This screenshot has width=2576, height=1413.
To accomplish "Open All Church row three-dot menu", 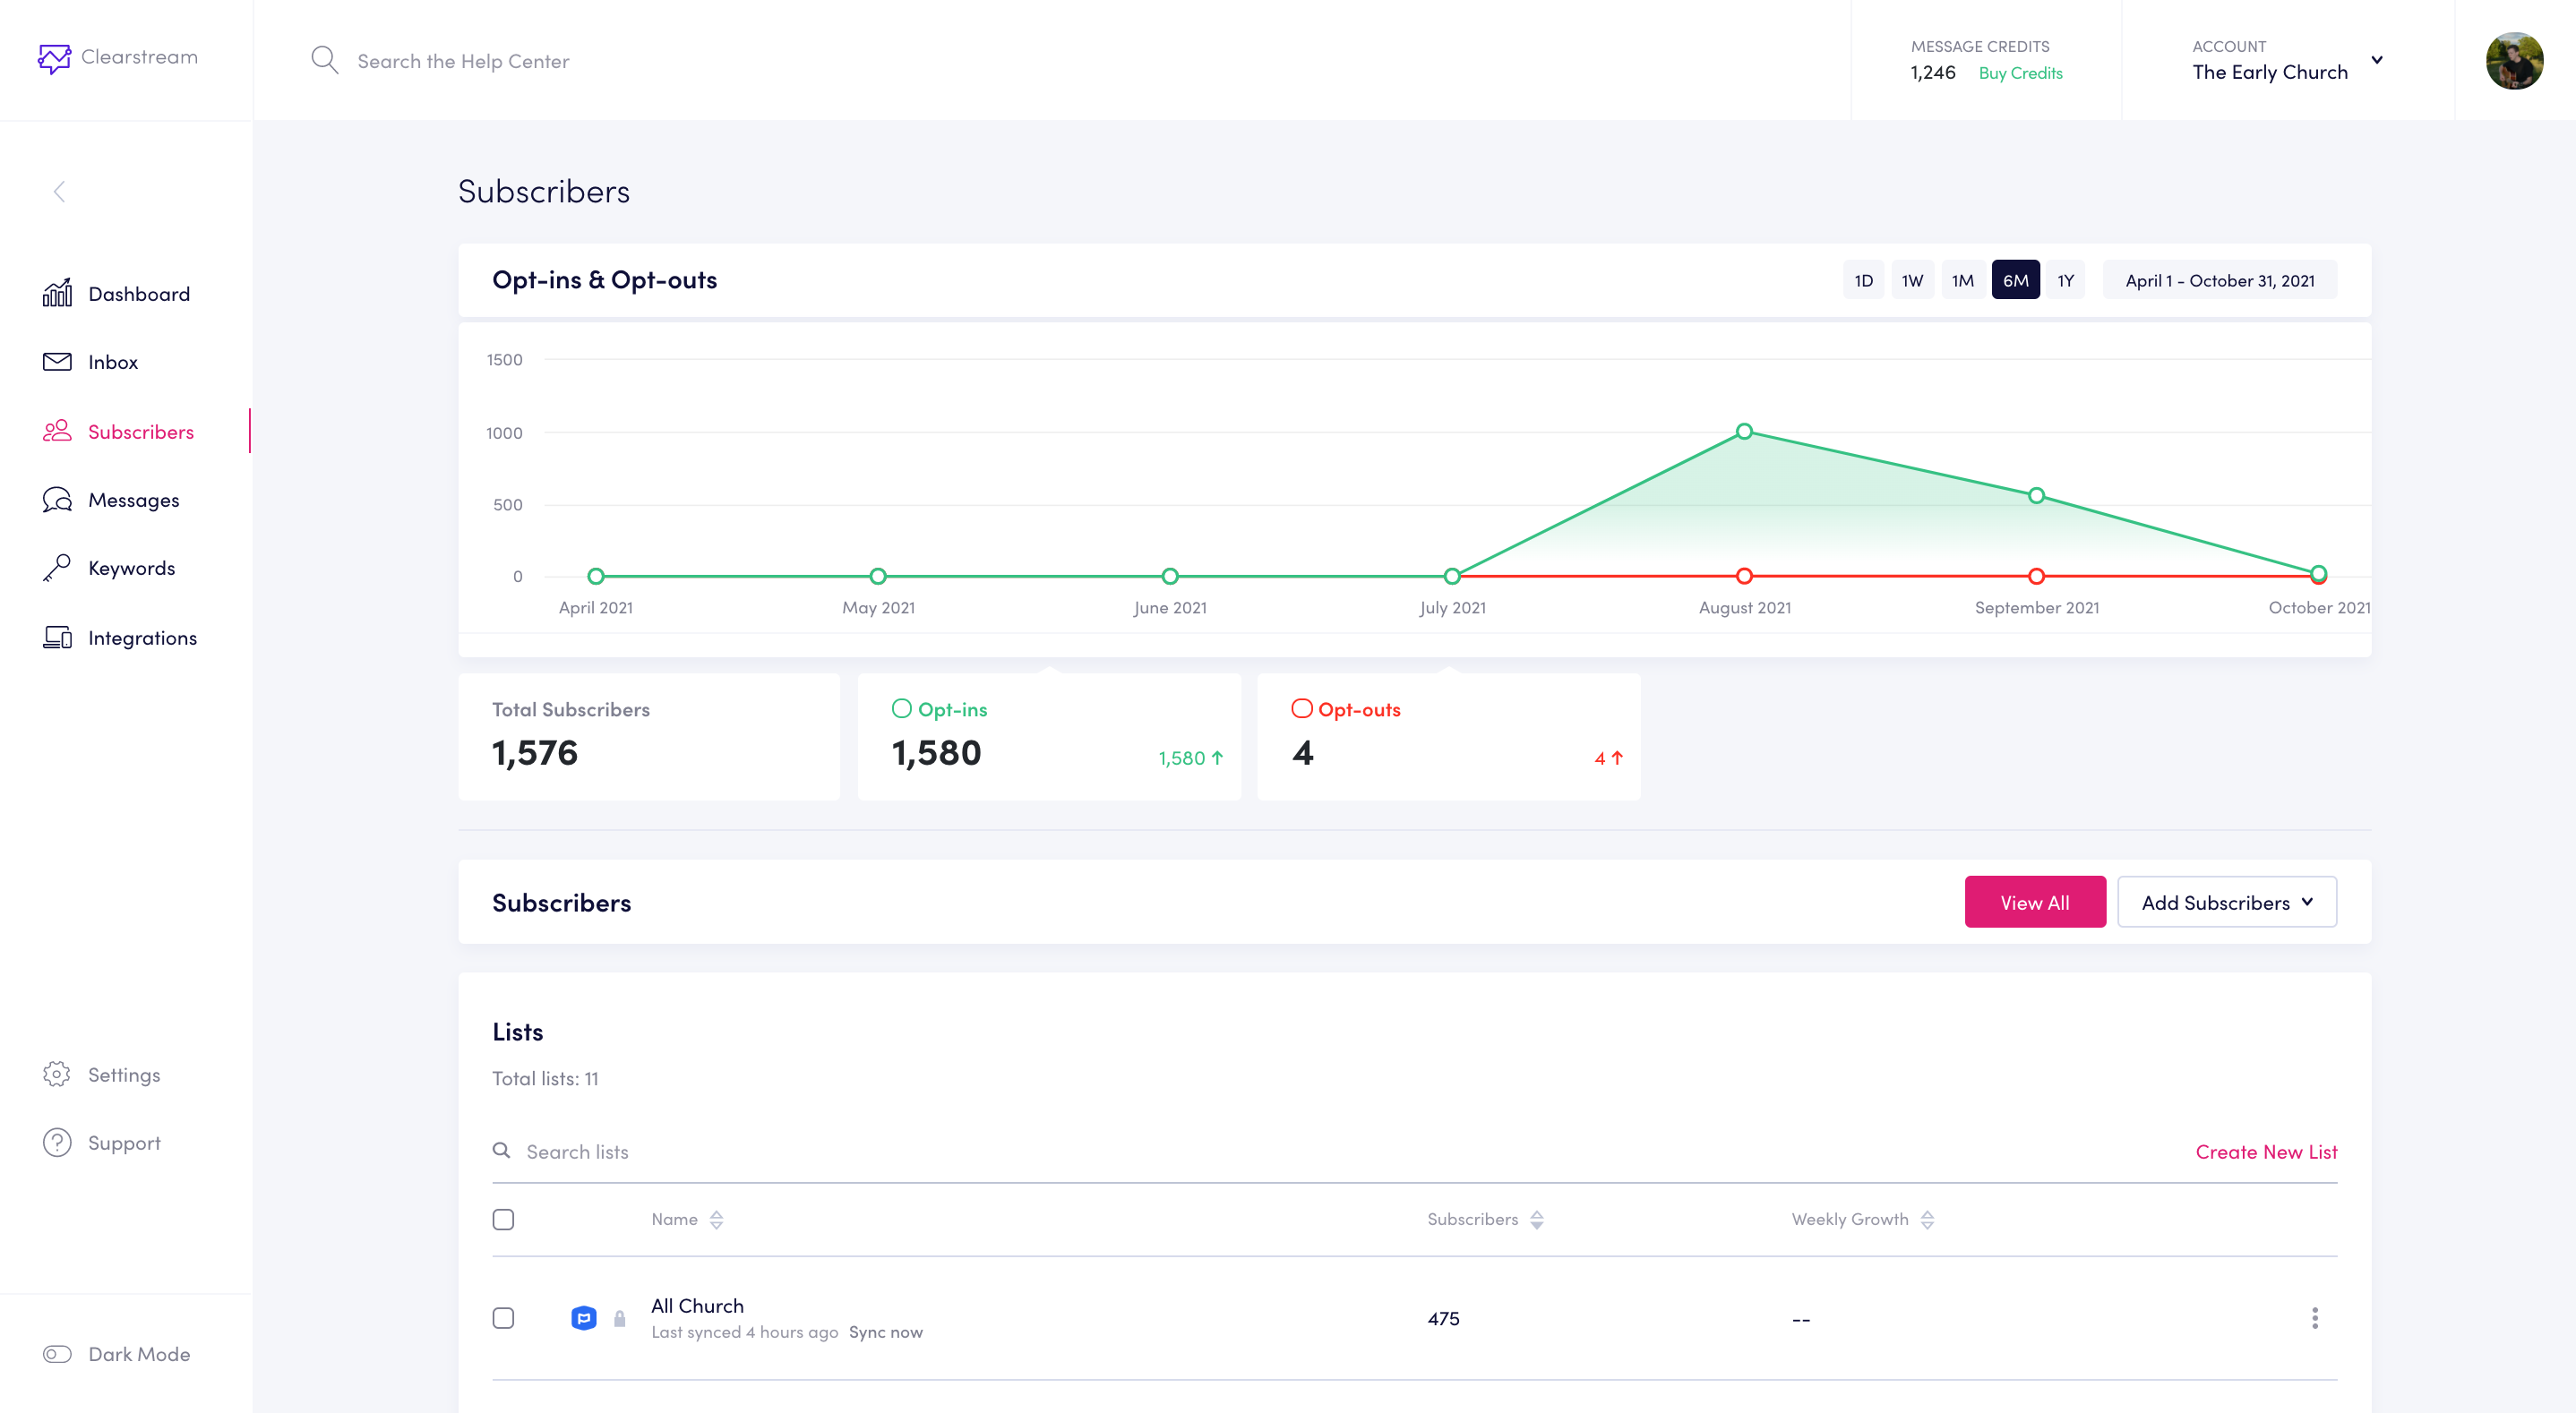I will [x=2314, y=1317].
